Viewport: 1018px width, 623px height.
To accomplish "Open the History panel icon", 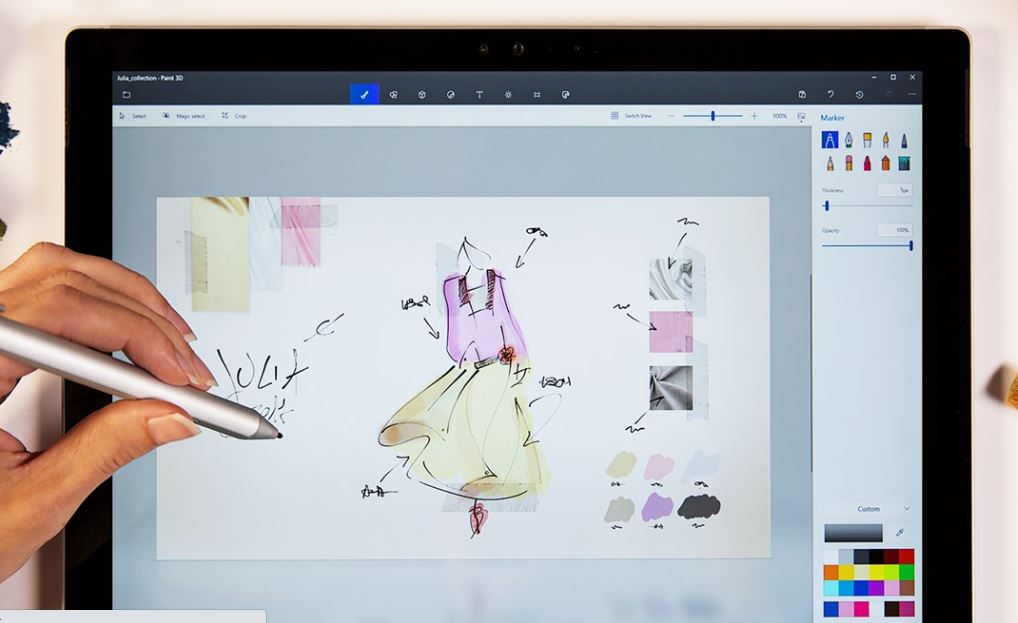I will point(859,95).
